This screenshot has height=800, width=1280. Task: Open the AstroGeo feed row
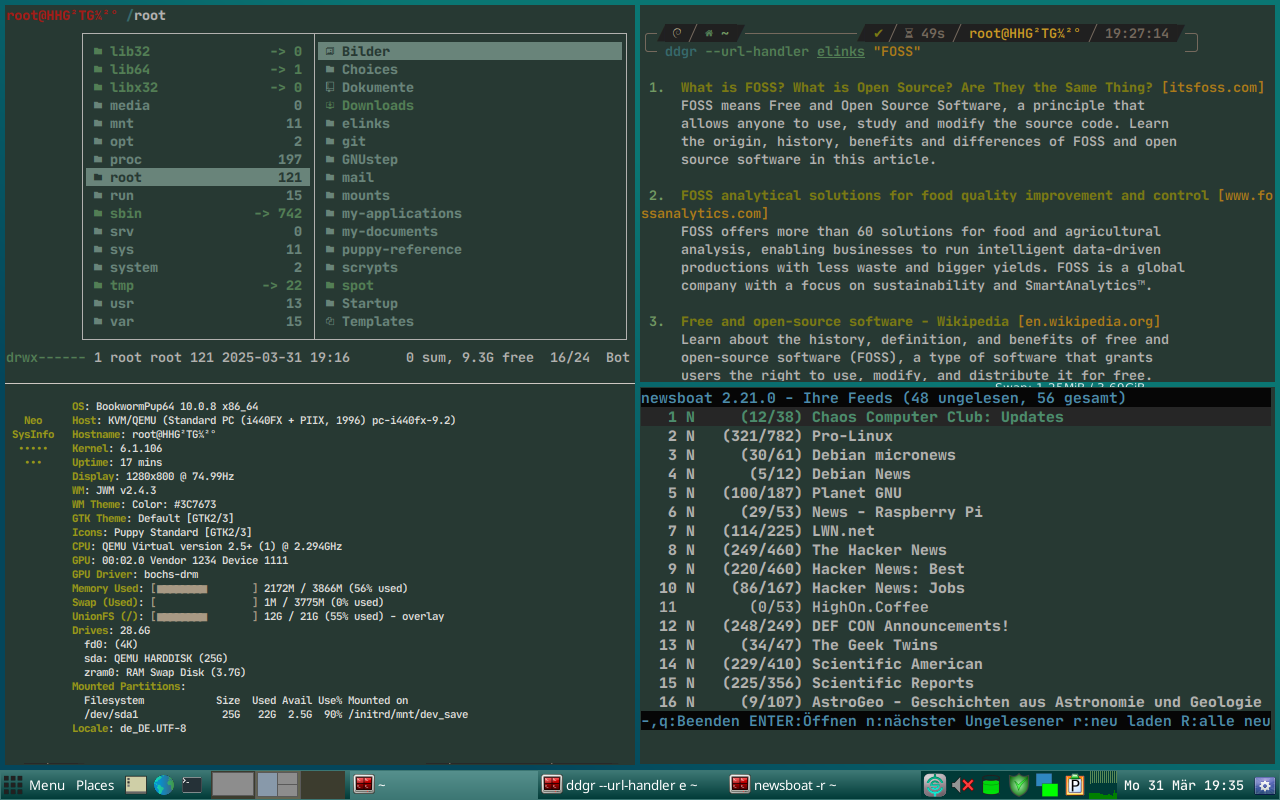(x=956, y=702)
